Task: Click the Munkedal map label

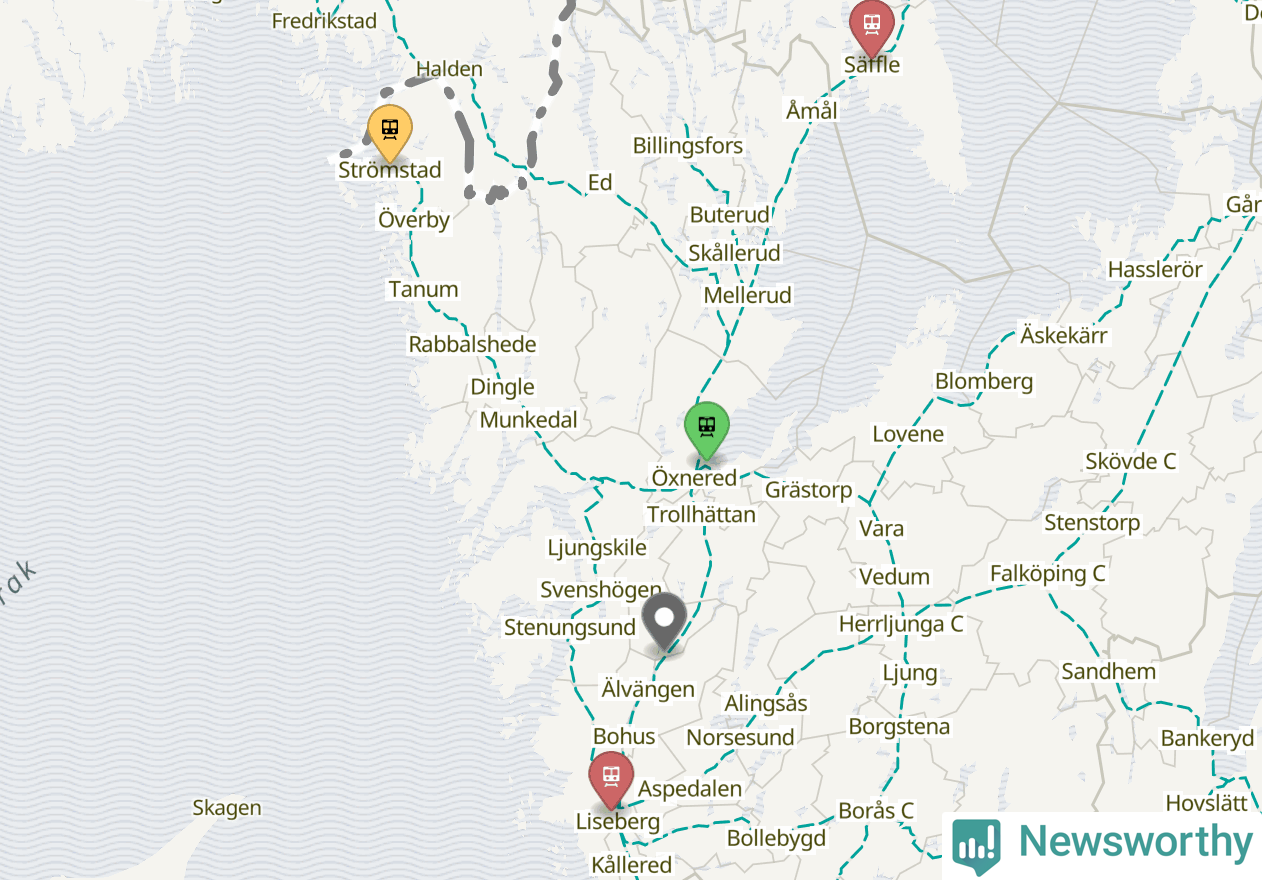Action: (529, 420)
